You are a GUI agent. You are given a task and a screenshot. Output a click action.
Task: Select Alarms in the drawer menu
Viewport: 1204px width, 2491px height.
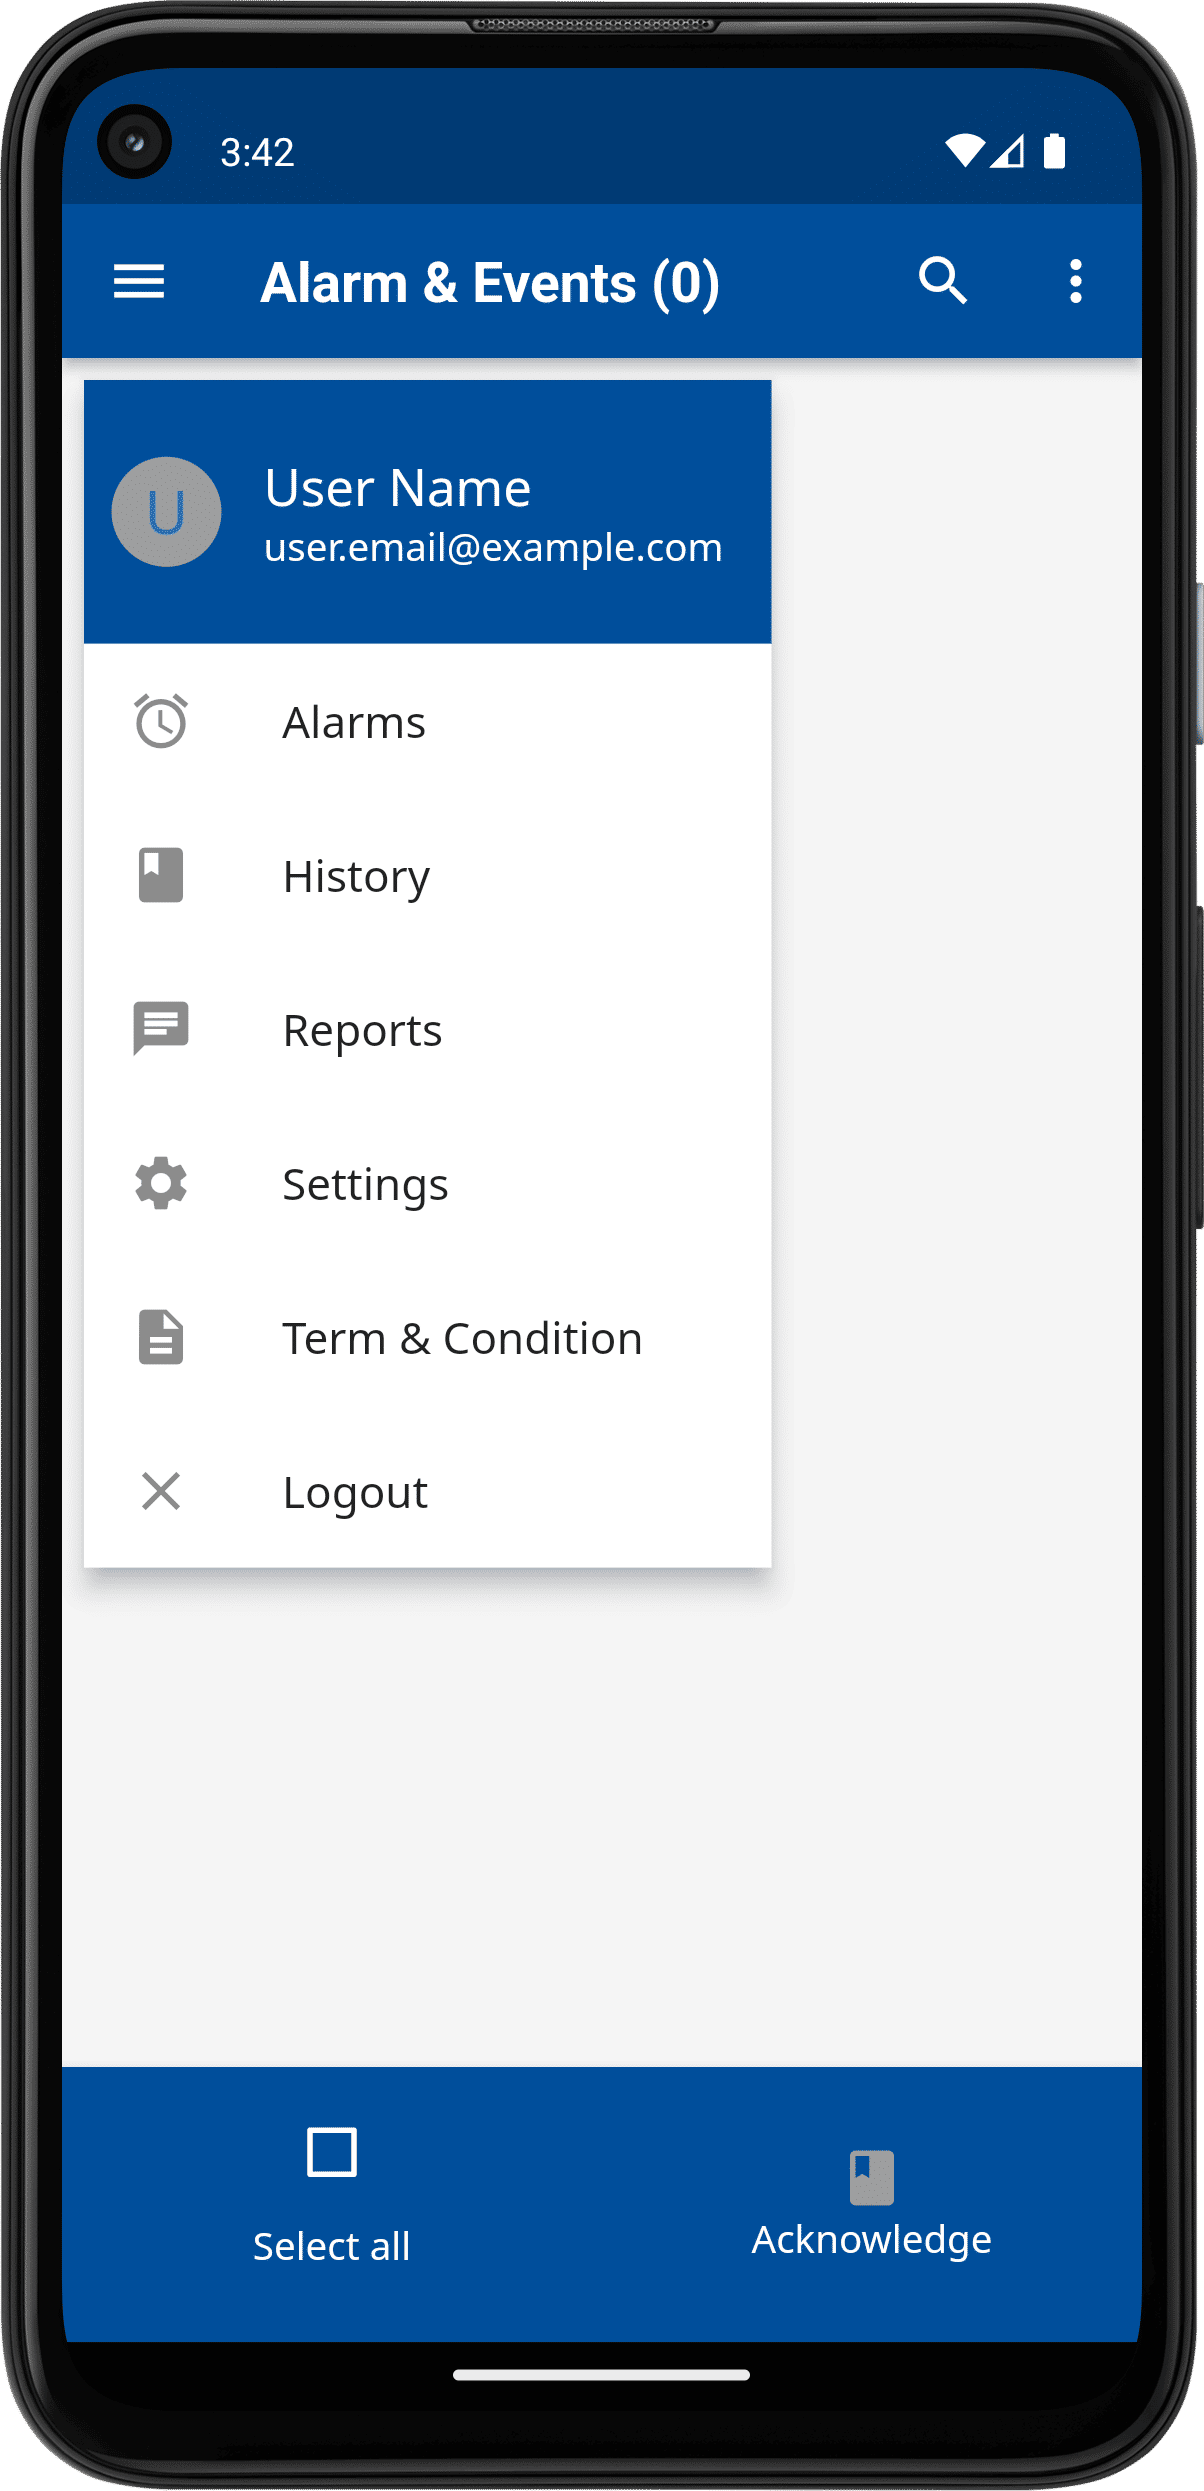[428, 722]
